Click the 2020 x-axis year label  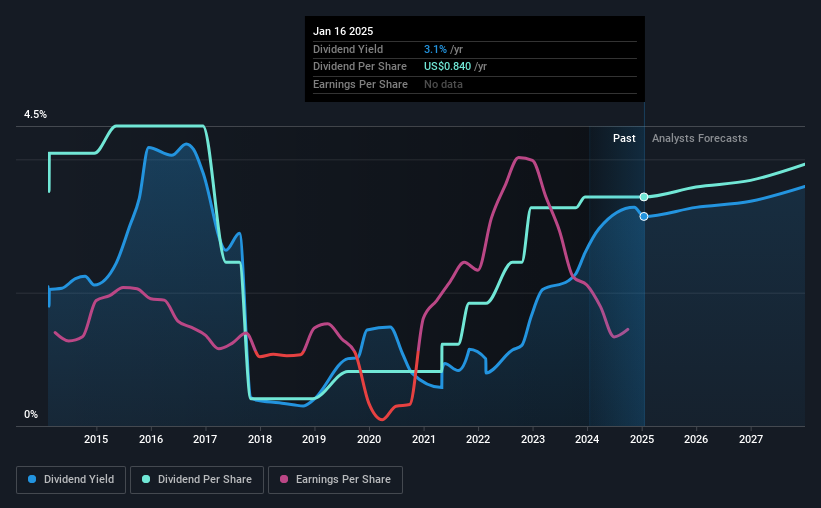[x=369, y=439]
